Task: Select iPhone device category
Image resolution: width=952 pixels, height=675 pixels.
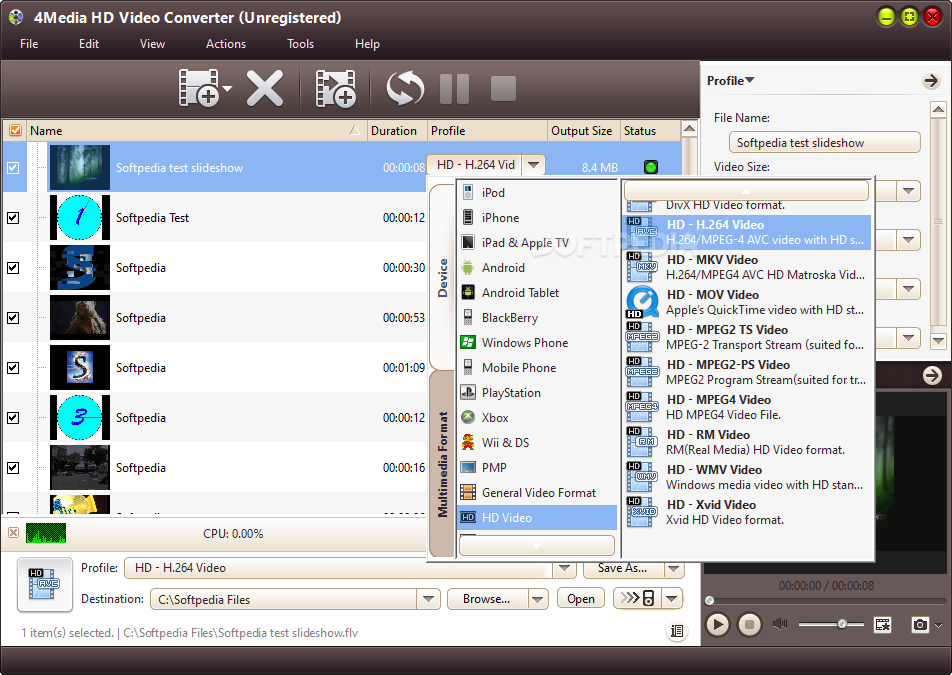Action: point(537,217)
